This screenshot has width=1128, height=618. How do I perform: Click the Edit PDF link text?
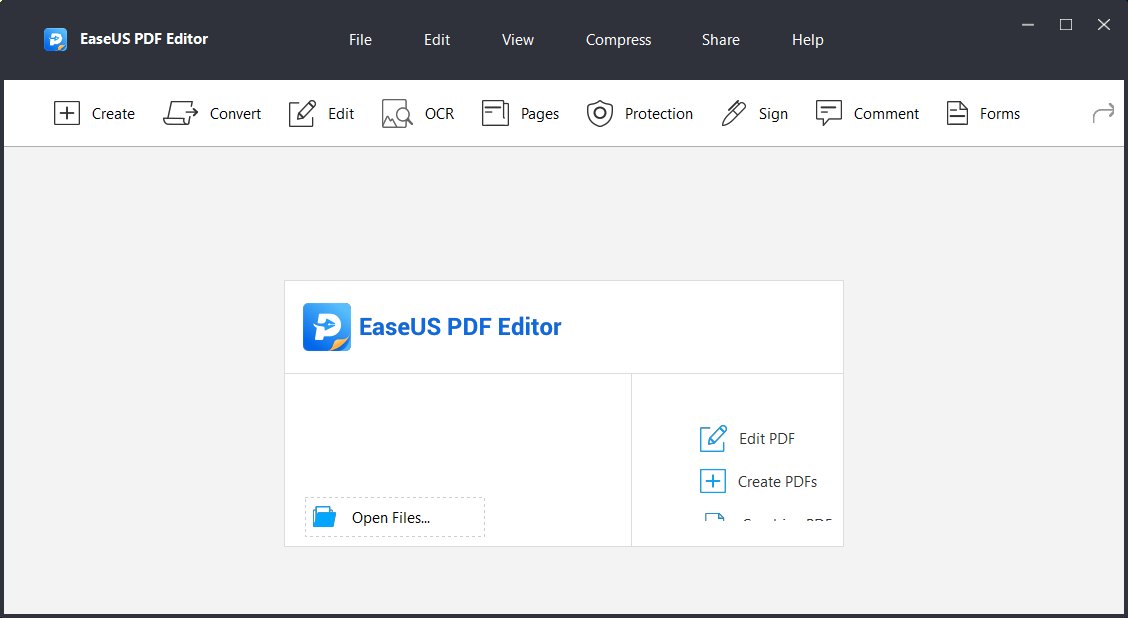pyautogui.click(x=767, y=439)
